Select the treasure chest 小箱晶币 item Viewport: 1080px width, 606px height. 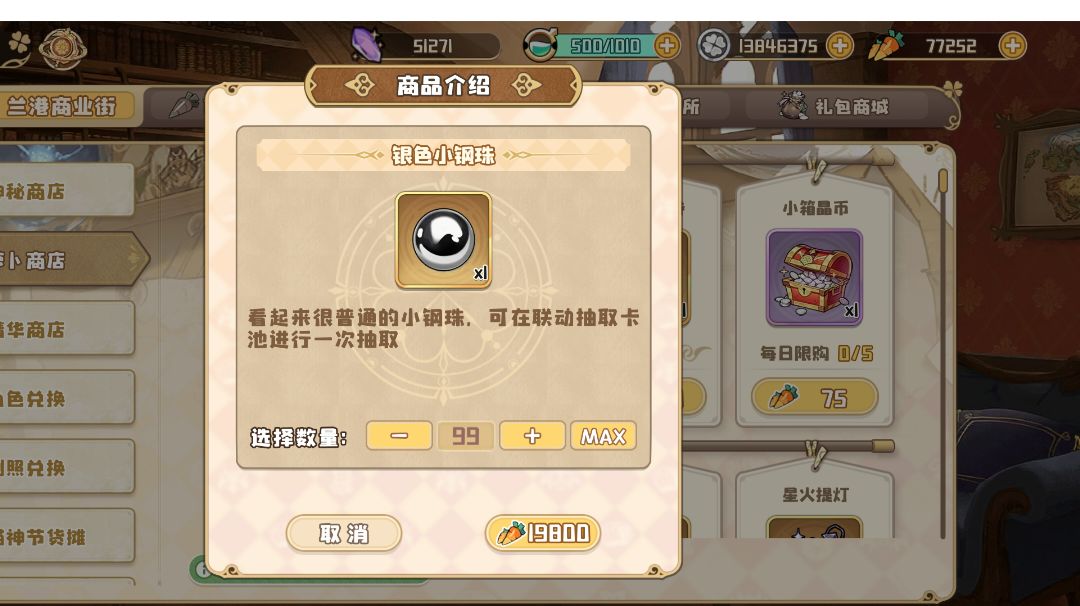click(x=814, y=278)
